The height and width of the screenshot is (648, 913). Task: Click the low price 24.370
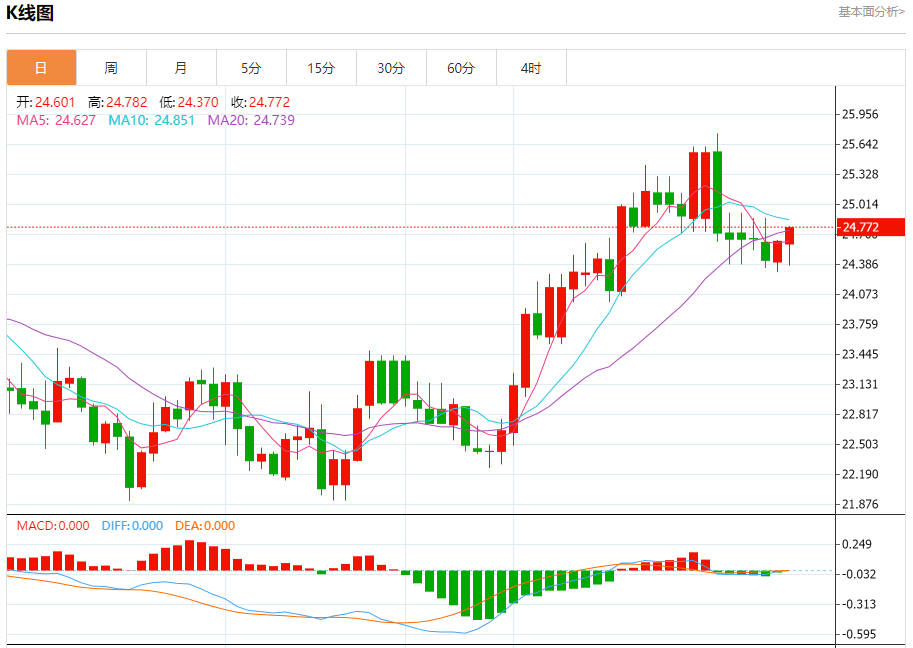pos(197,102)
